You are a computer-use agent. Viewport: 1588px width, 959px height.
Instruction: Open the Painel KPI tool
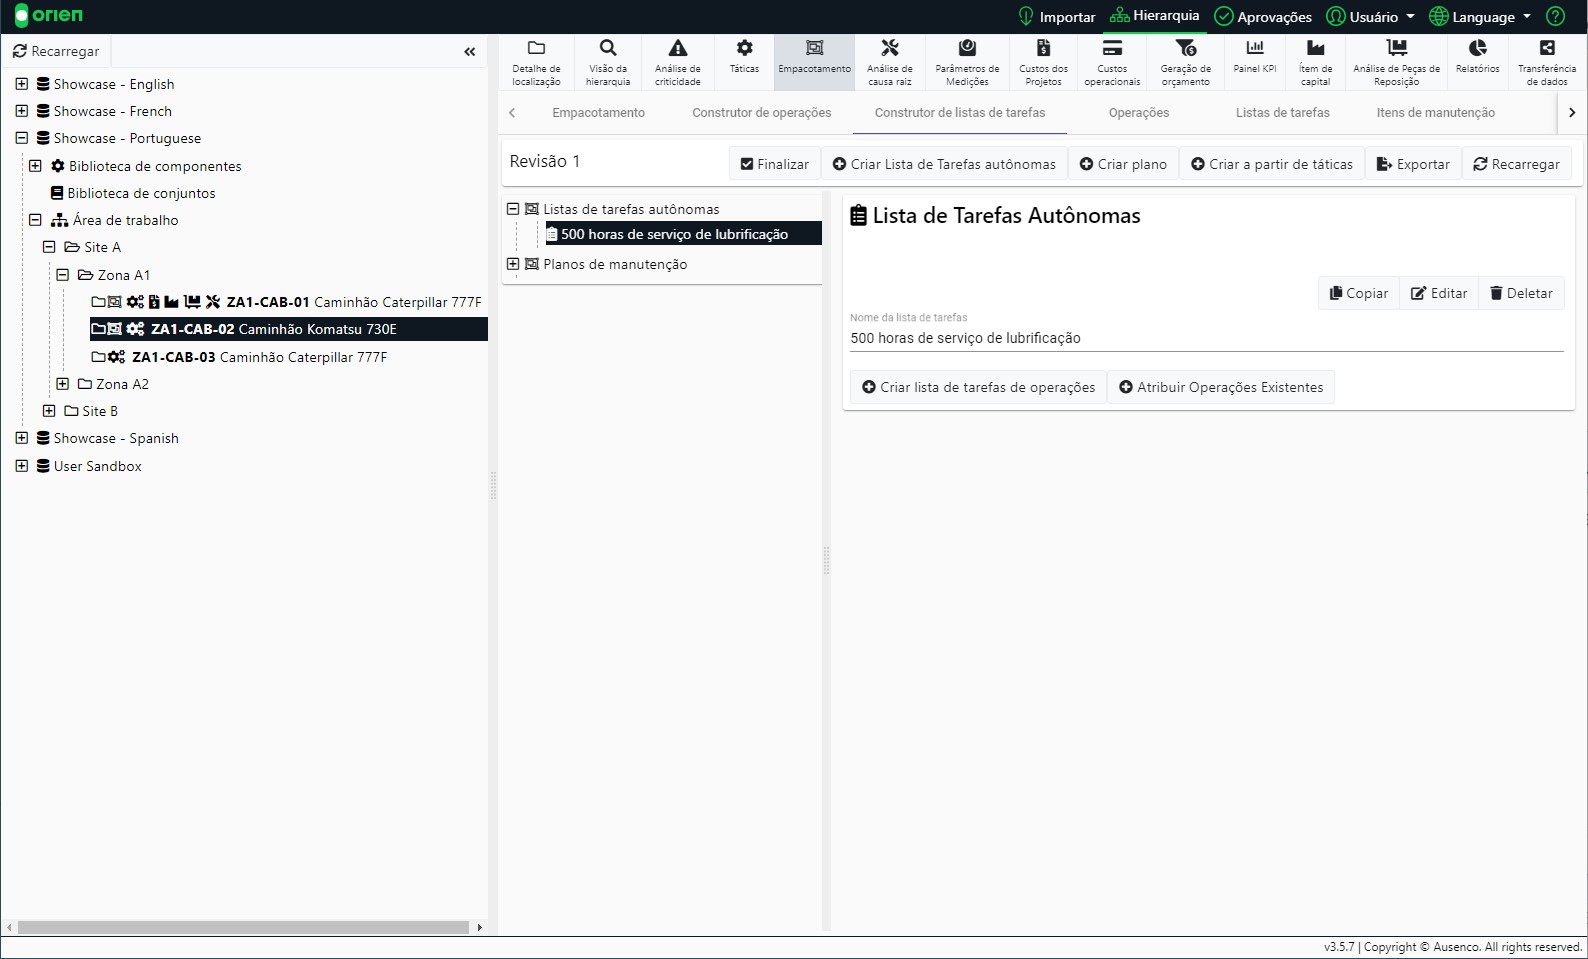point(1255,62)
